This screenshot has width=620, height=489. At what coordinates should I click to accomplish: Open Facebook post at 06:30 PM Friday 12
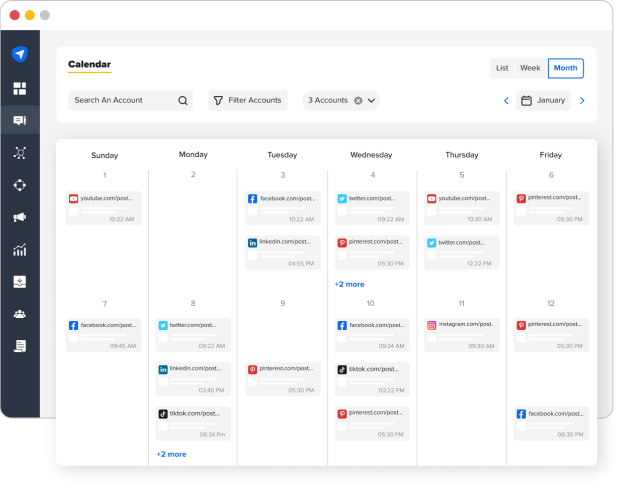(551, 423)
